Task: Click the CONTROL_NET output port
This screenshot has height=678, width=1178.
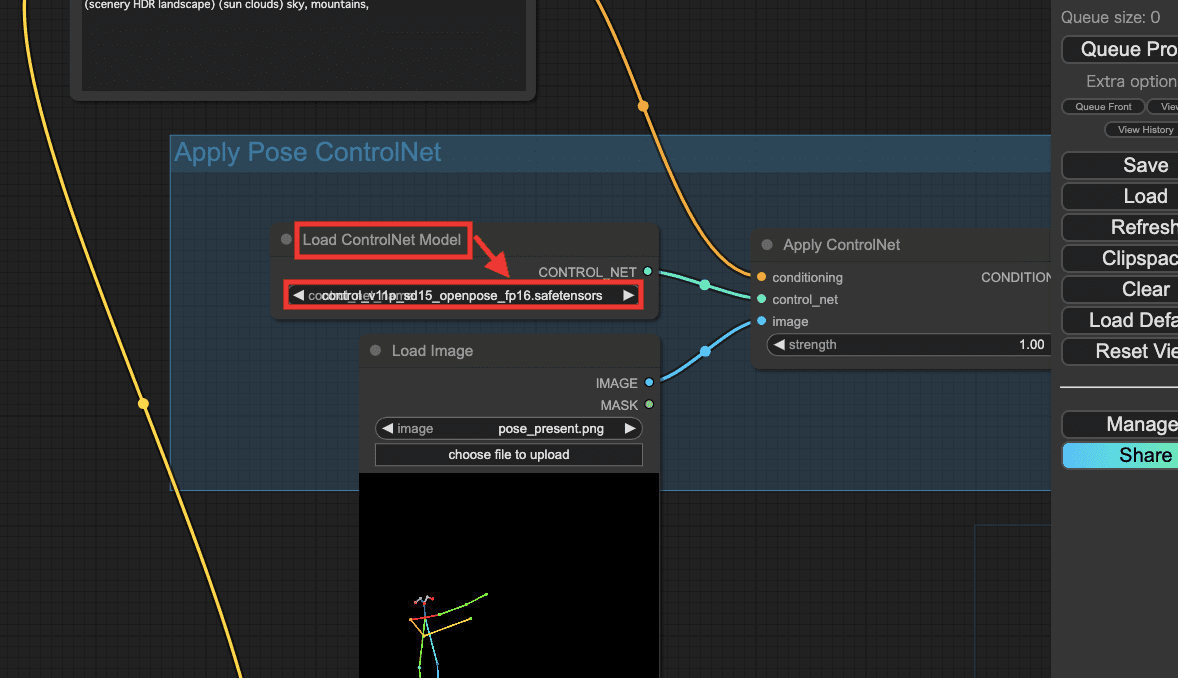Action: point(648,272)
